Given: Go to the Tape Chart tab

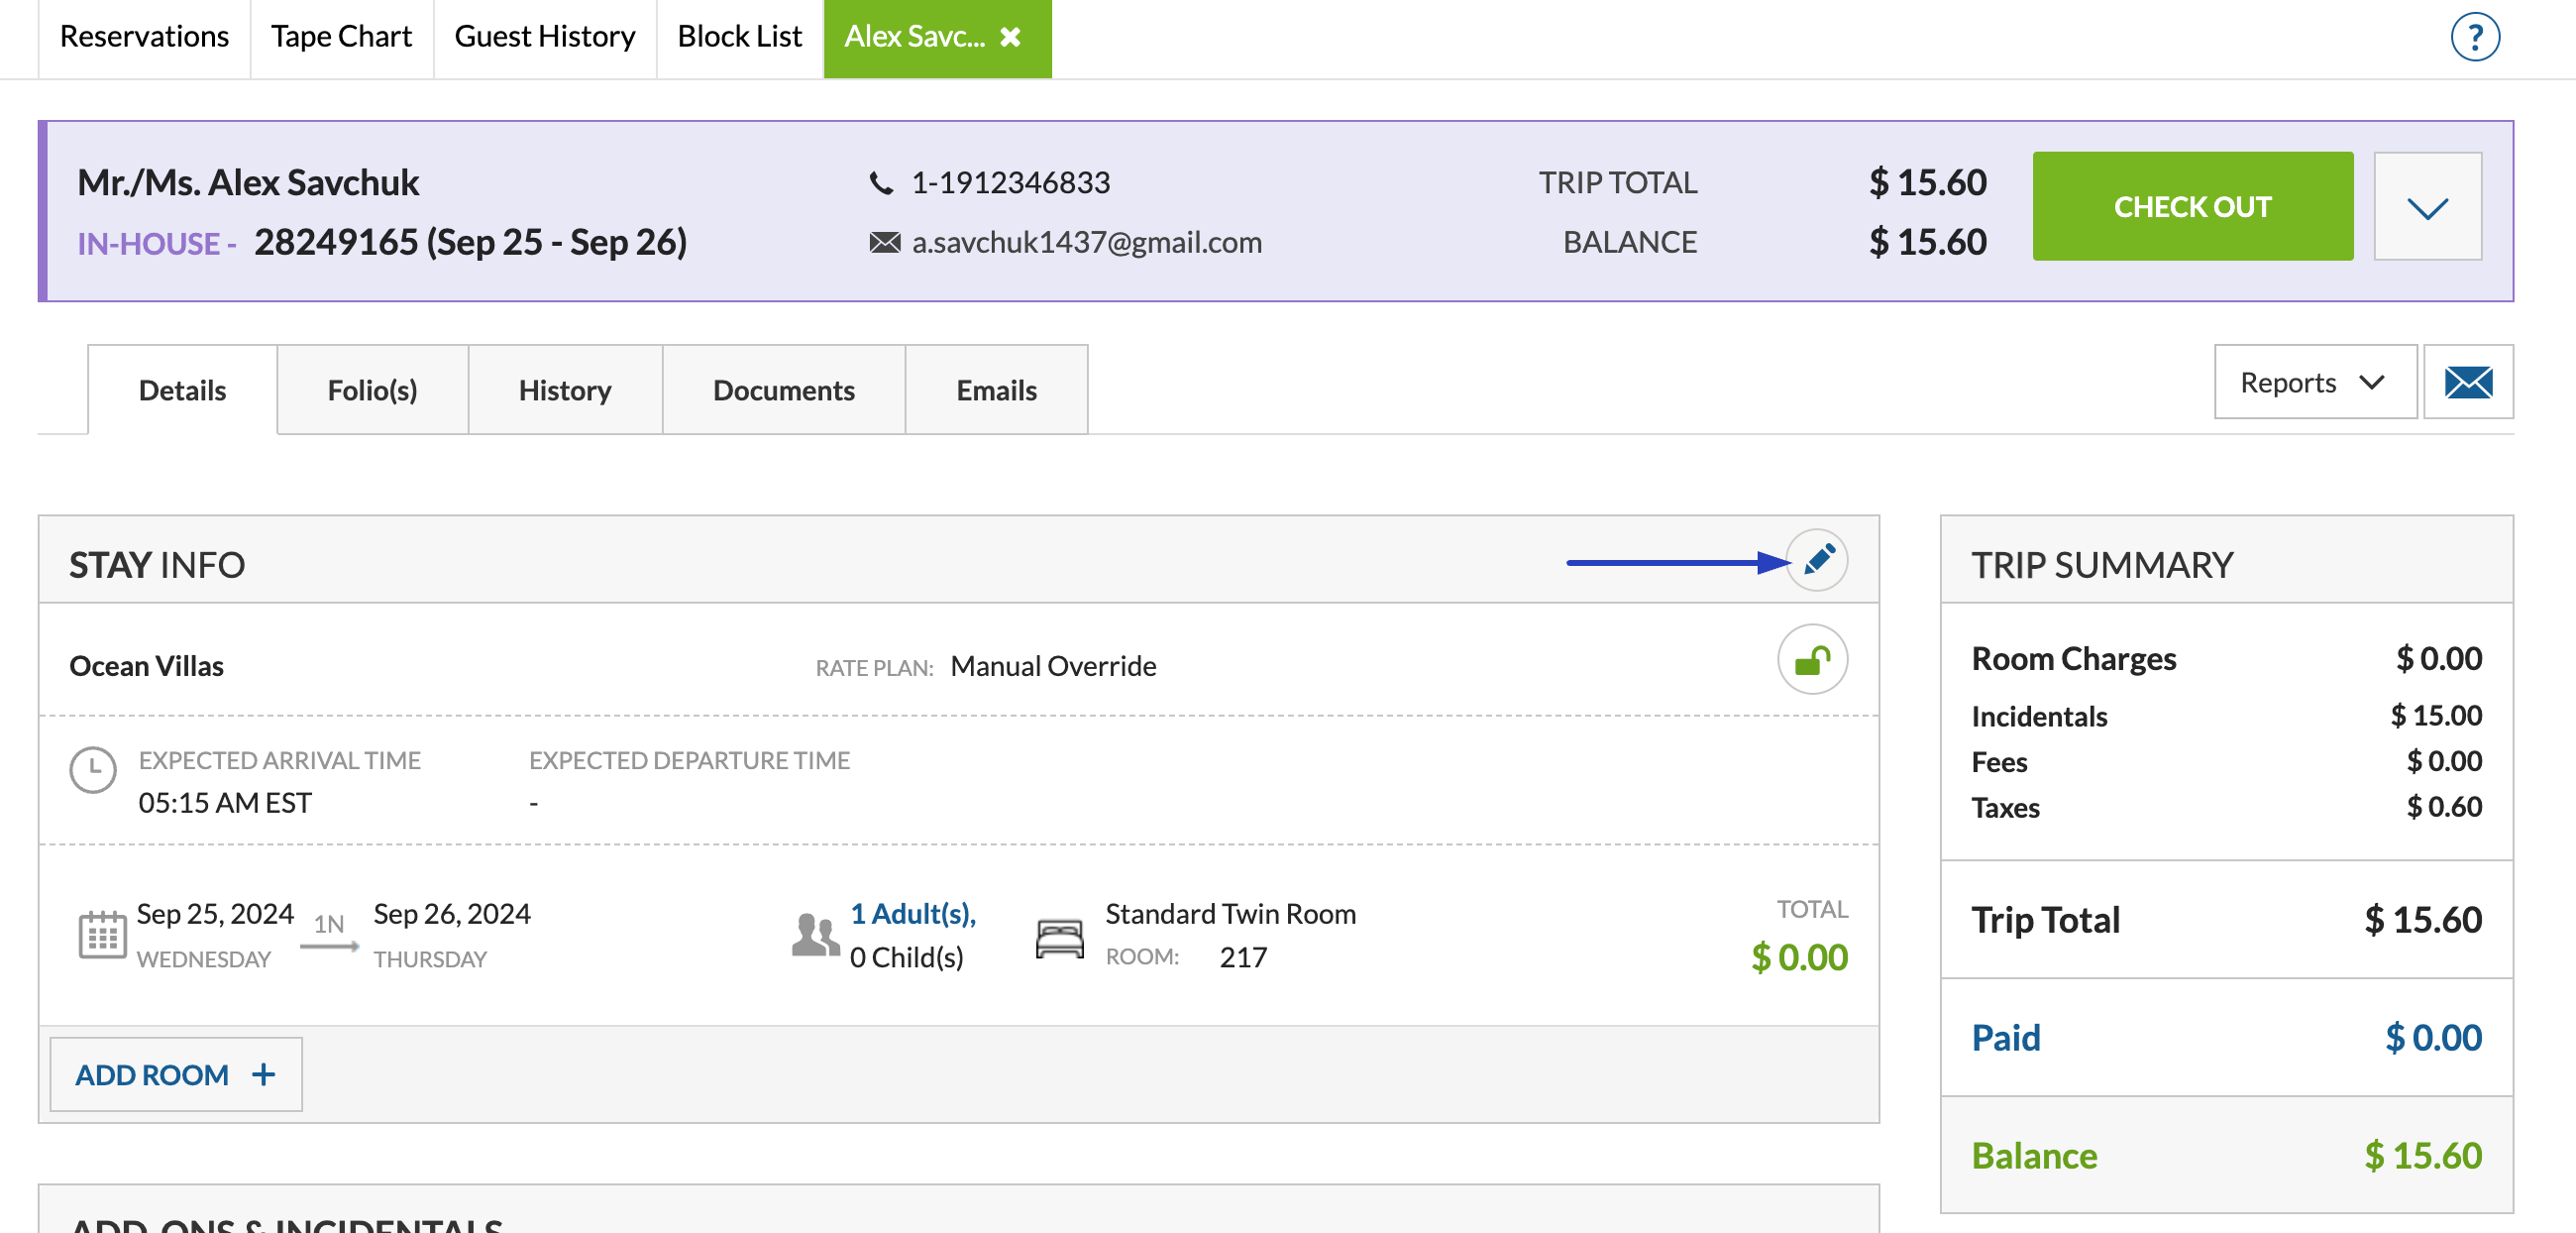Looking at the screenshot, I should tap(341, 37).
